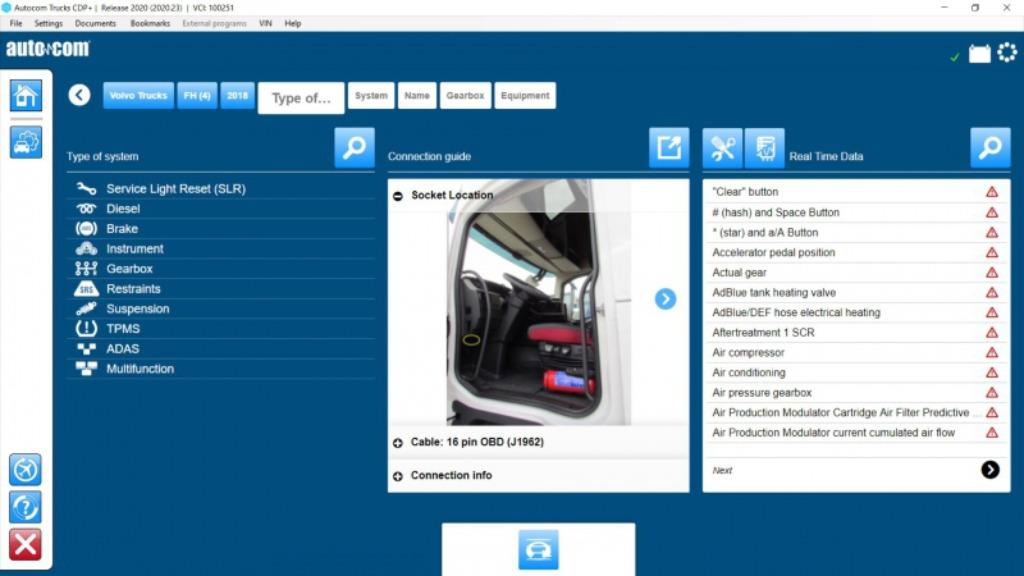Activate the airplane mode sidebar icon
The width and height of the screenshot is (1024, 576).
[x=25, y=469]
